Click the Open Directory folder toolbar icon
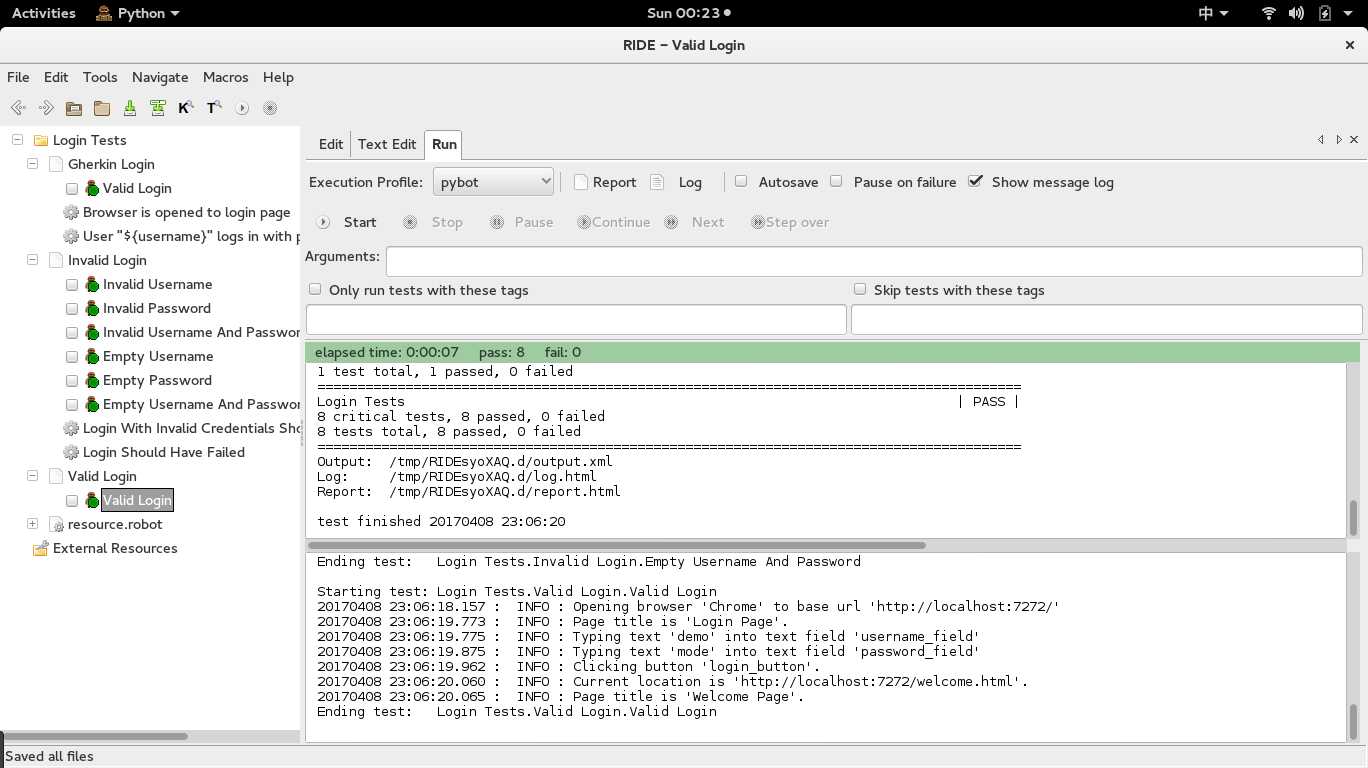 (102, 108)
